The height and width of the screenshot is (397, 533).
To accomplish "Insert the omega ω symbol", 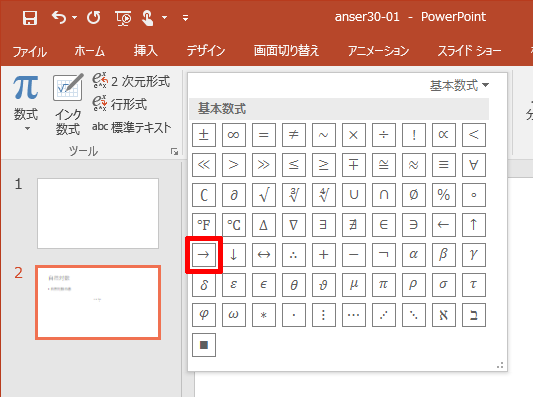I will pyautogui.click(x=234, y=315).
